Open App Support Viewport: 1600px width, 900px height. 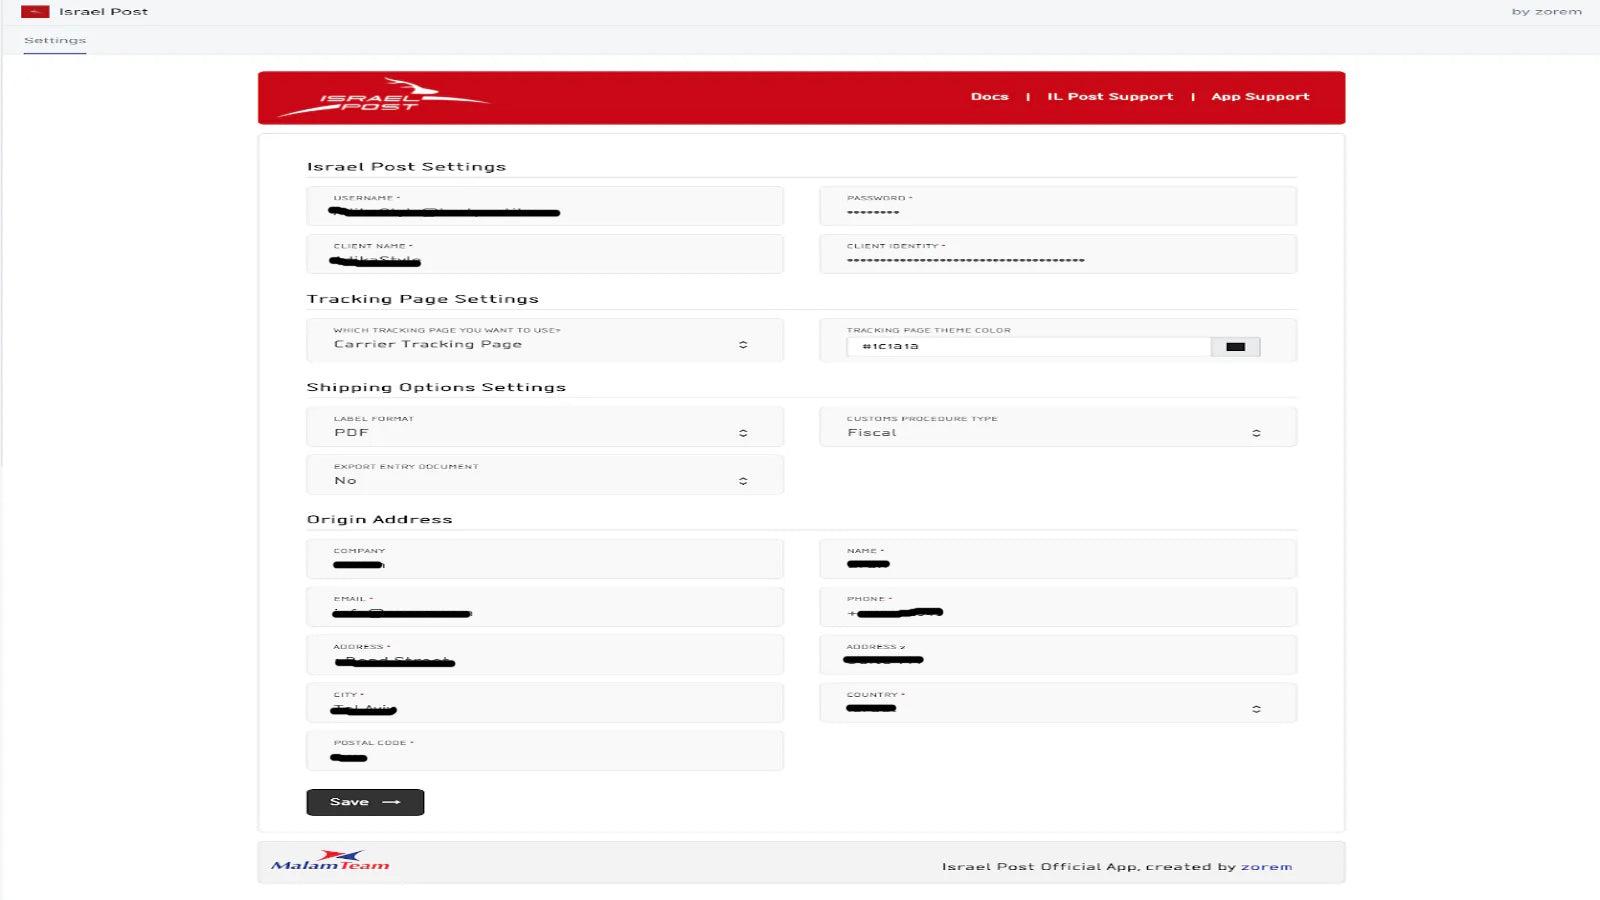[1259, 96]
